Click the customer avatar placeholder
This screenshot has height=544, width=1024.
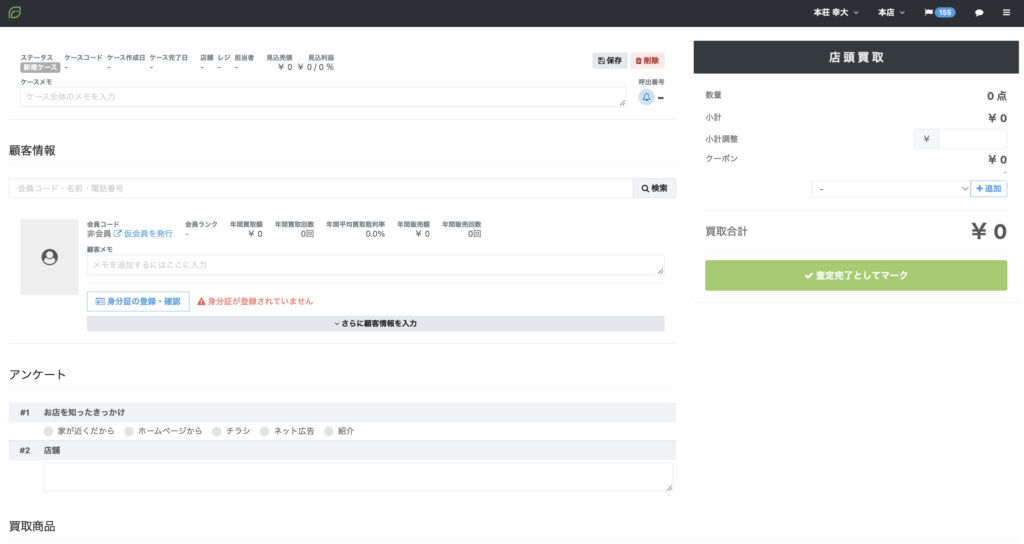tap(49, 258)
